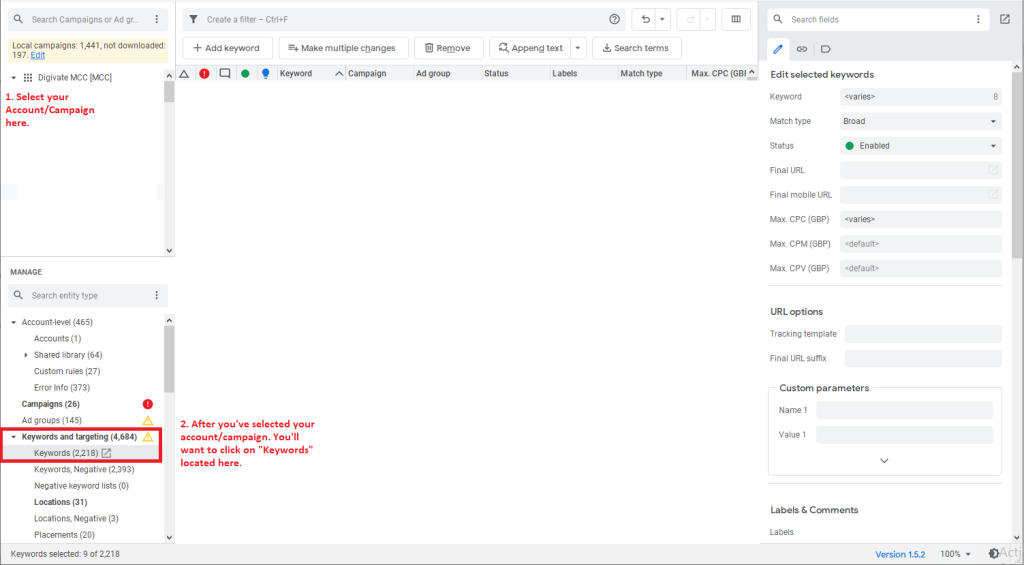Image resolution: width=1024 pixels, height=565 pixels.
Task: Open the redo history dropdown arrow
Action: click(x=707, y=20)
